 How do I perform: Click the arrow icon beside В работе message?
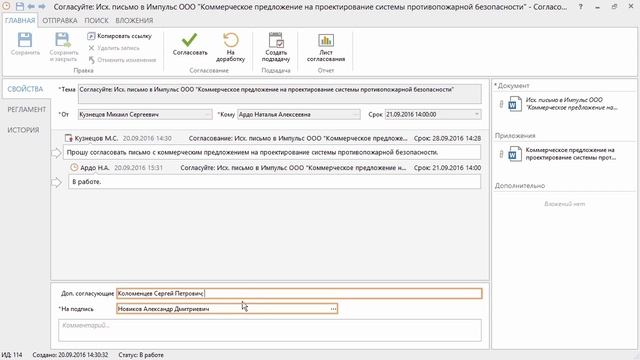[56, 182]
